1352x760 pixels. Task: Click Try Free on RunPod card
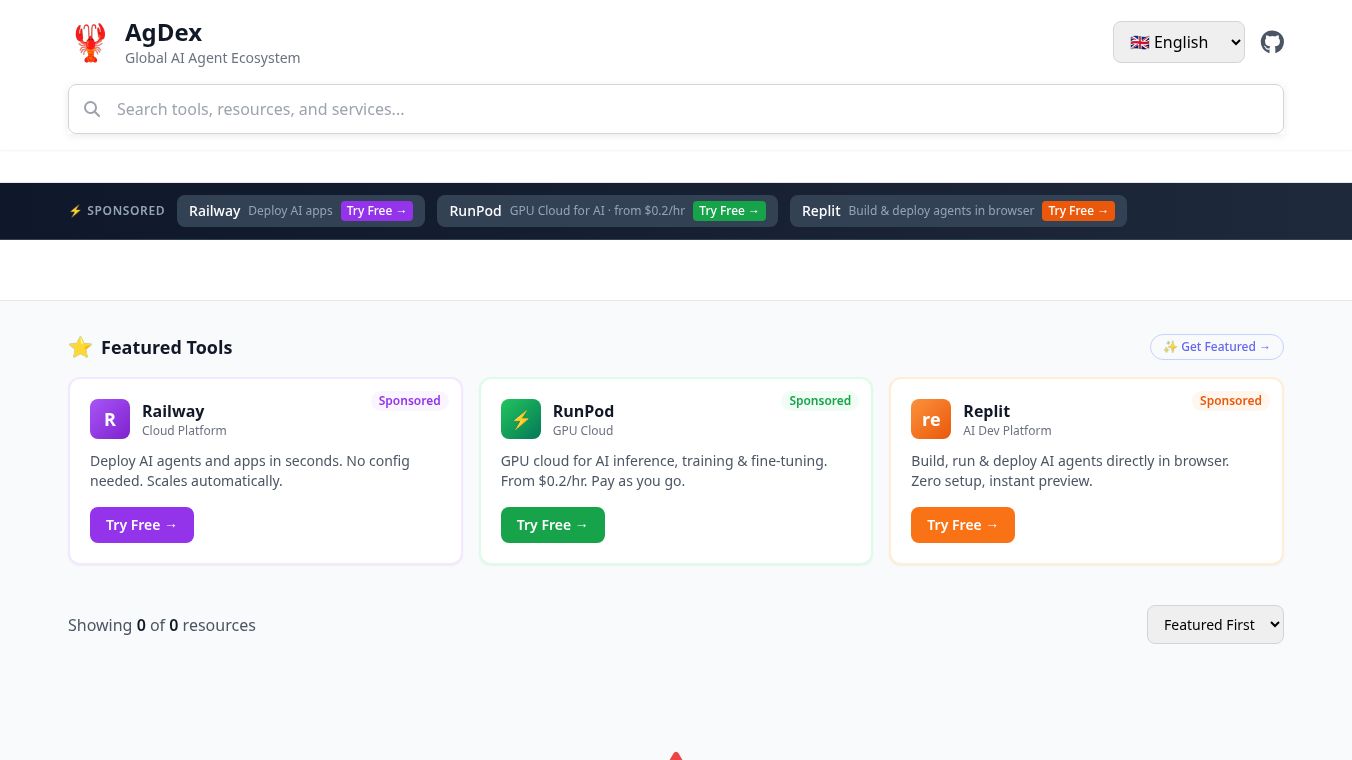(x=553, y=525)
